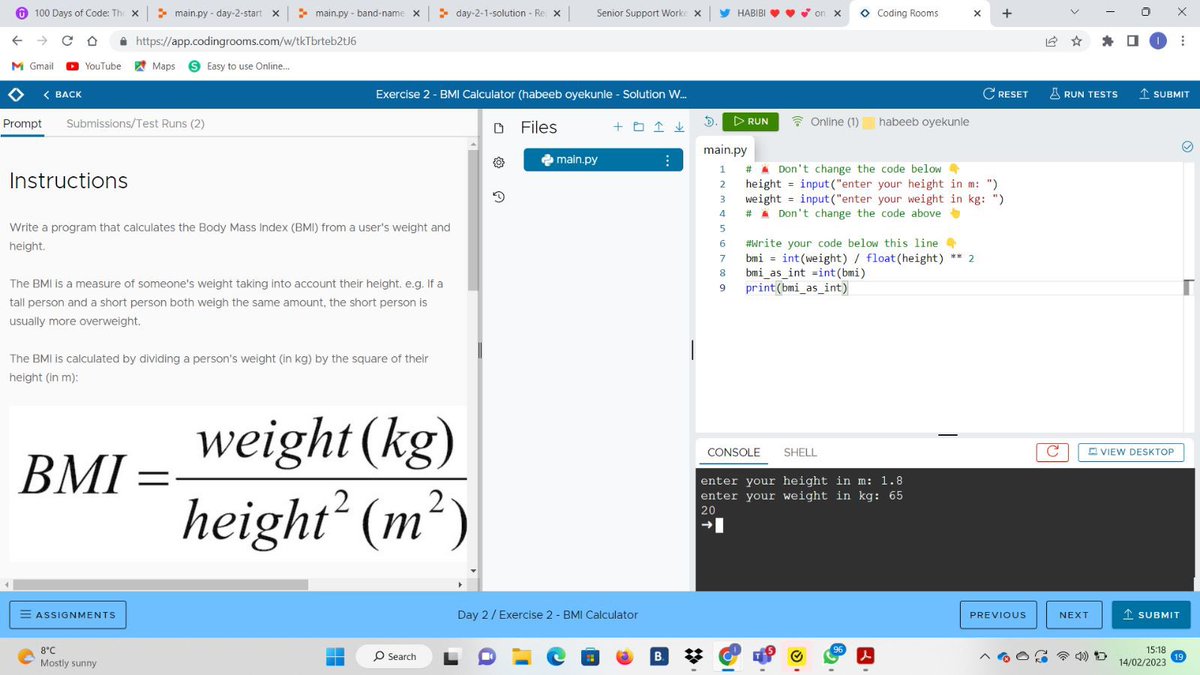Click the instructions panel vertical scrollbar

[474, 220]
